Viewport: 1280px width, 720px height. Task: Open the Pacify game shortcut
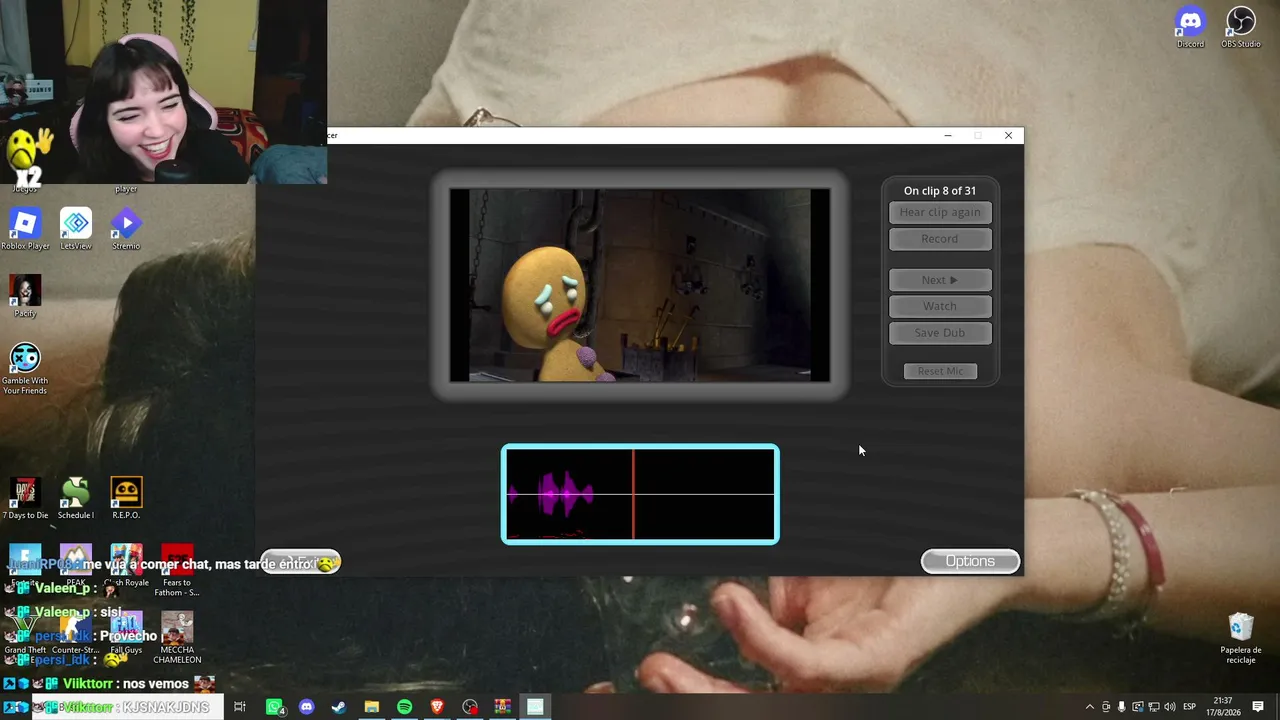point(25,297)
